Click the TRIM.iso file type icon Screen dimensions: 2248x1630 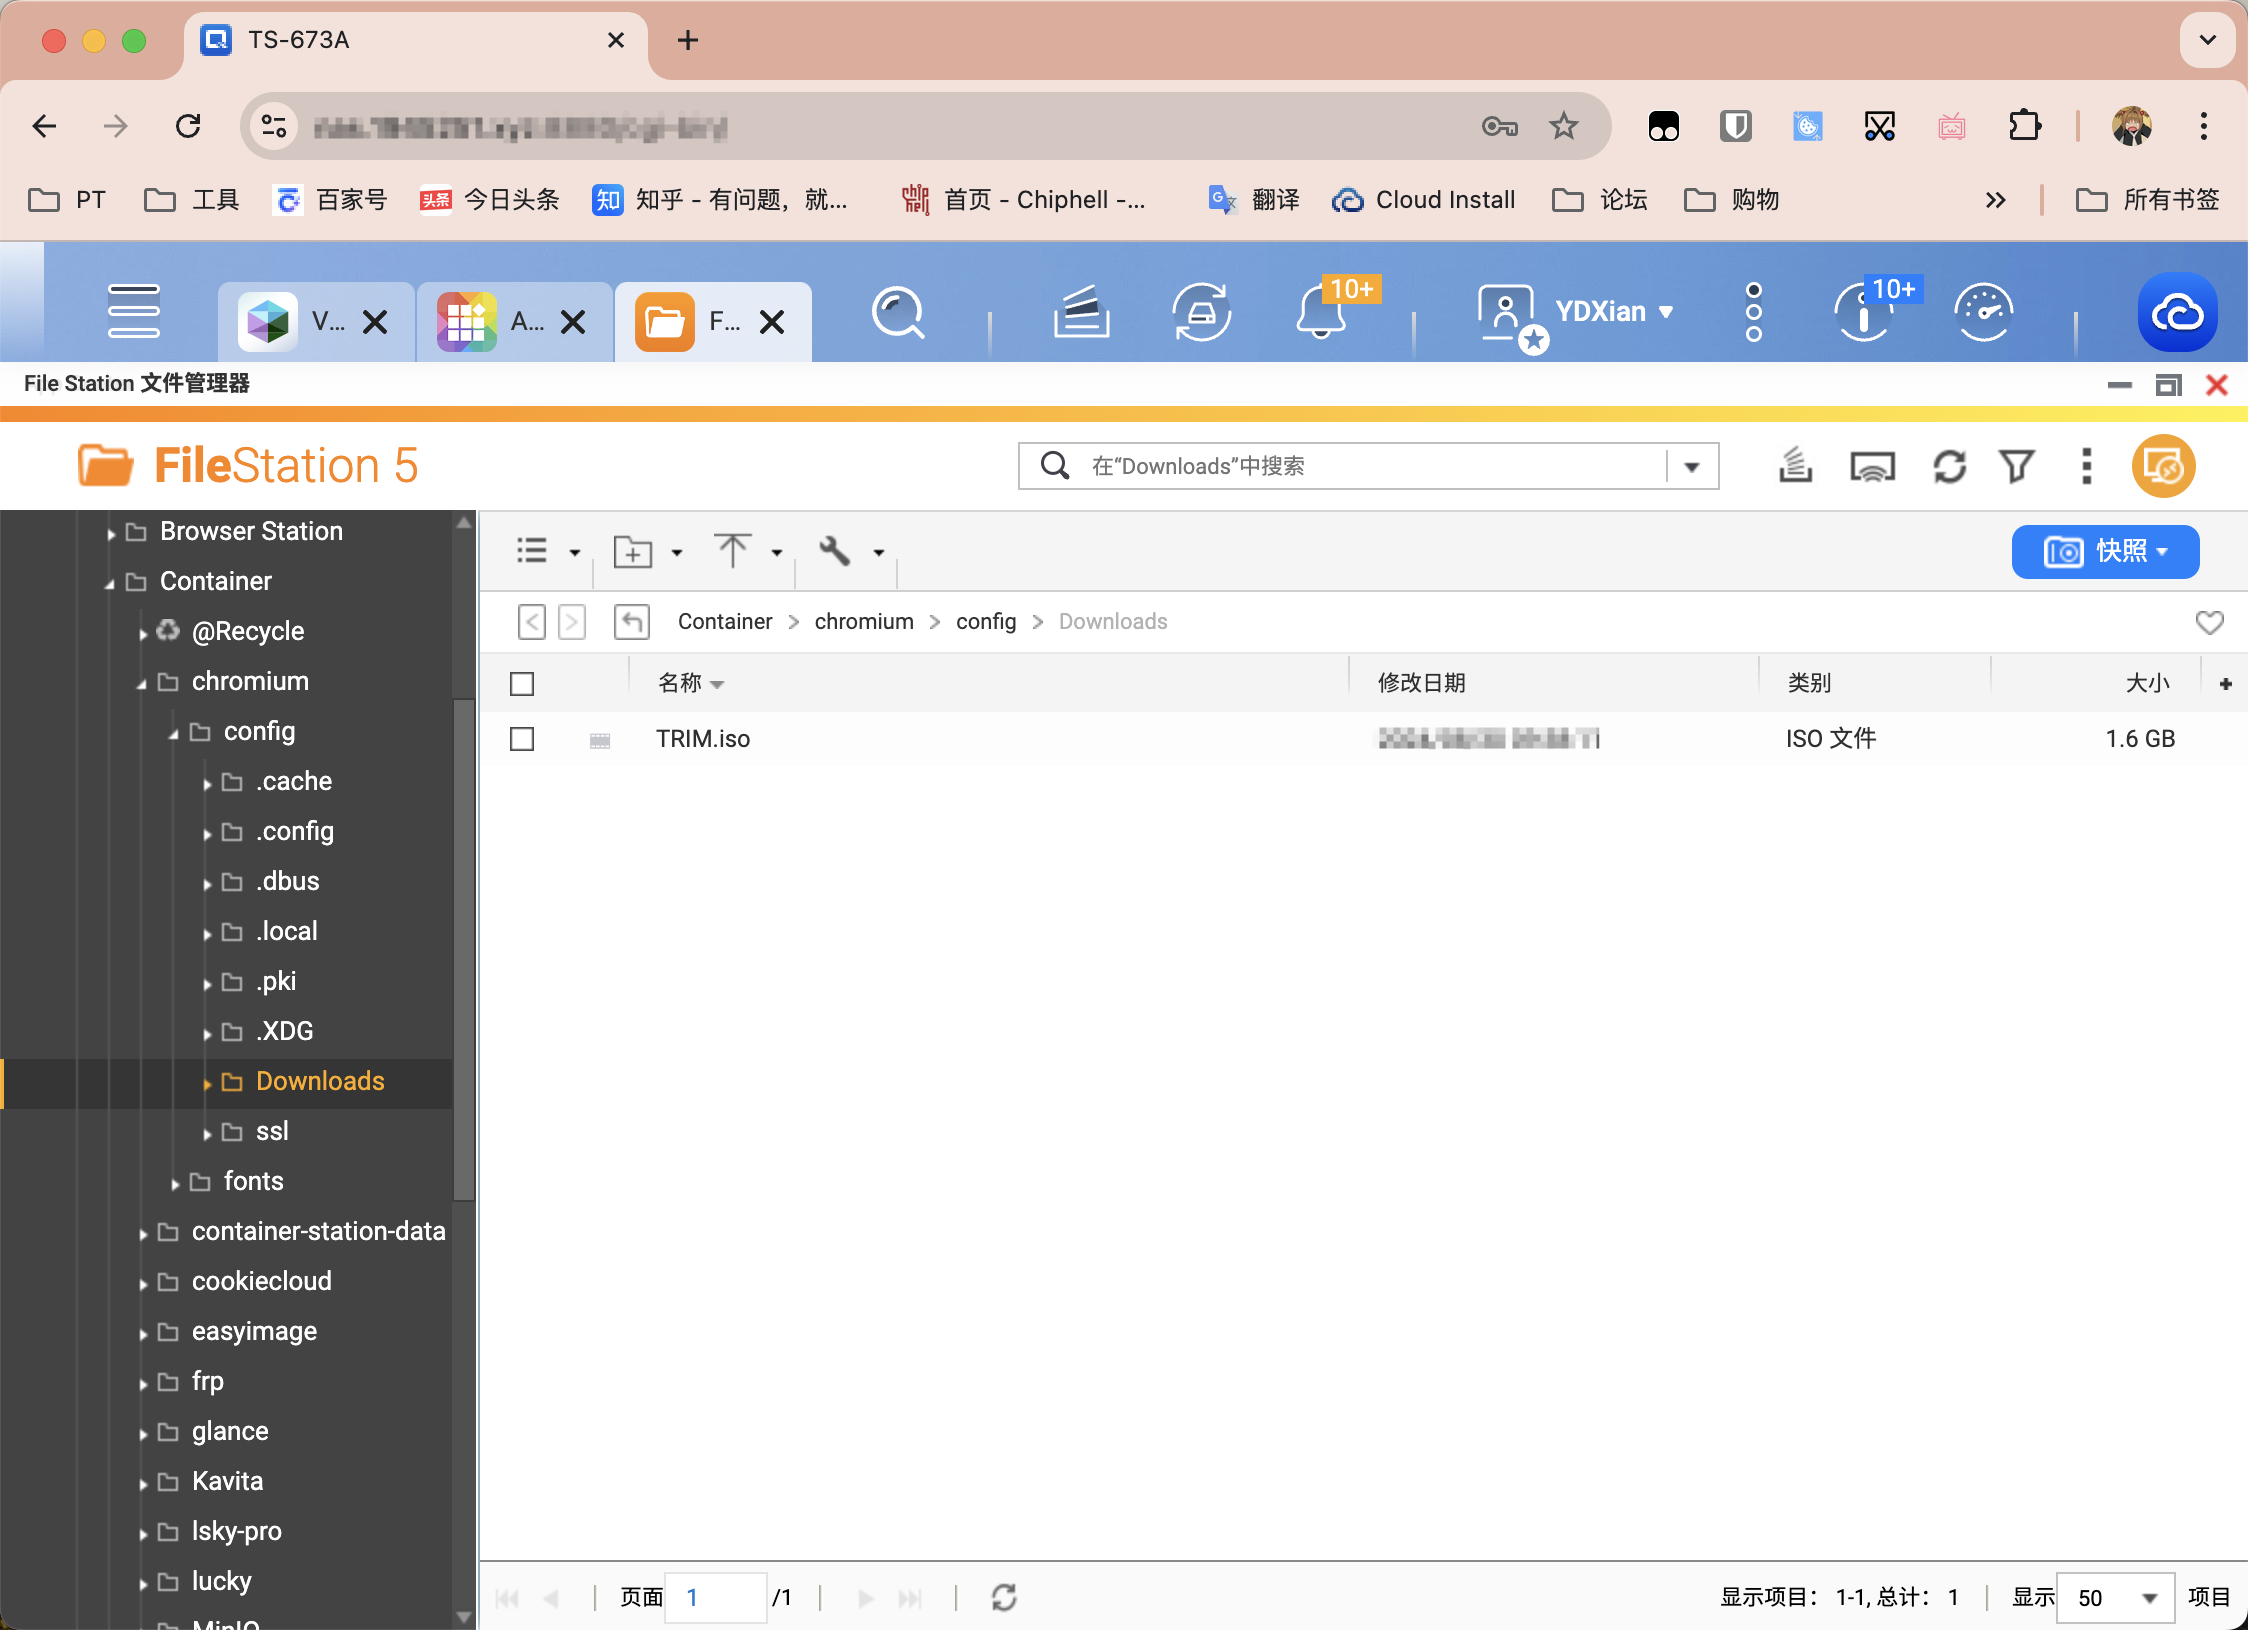click(600, 740)
